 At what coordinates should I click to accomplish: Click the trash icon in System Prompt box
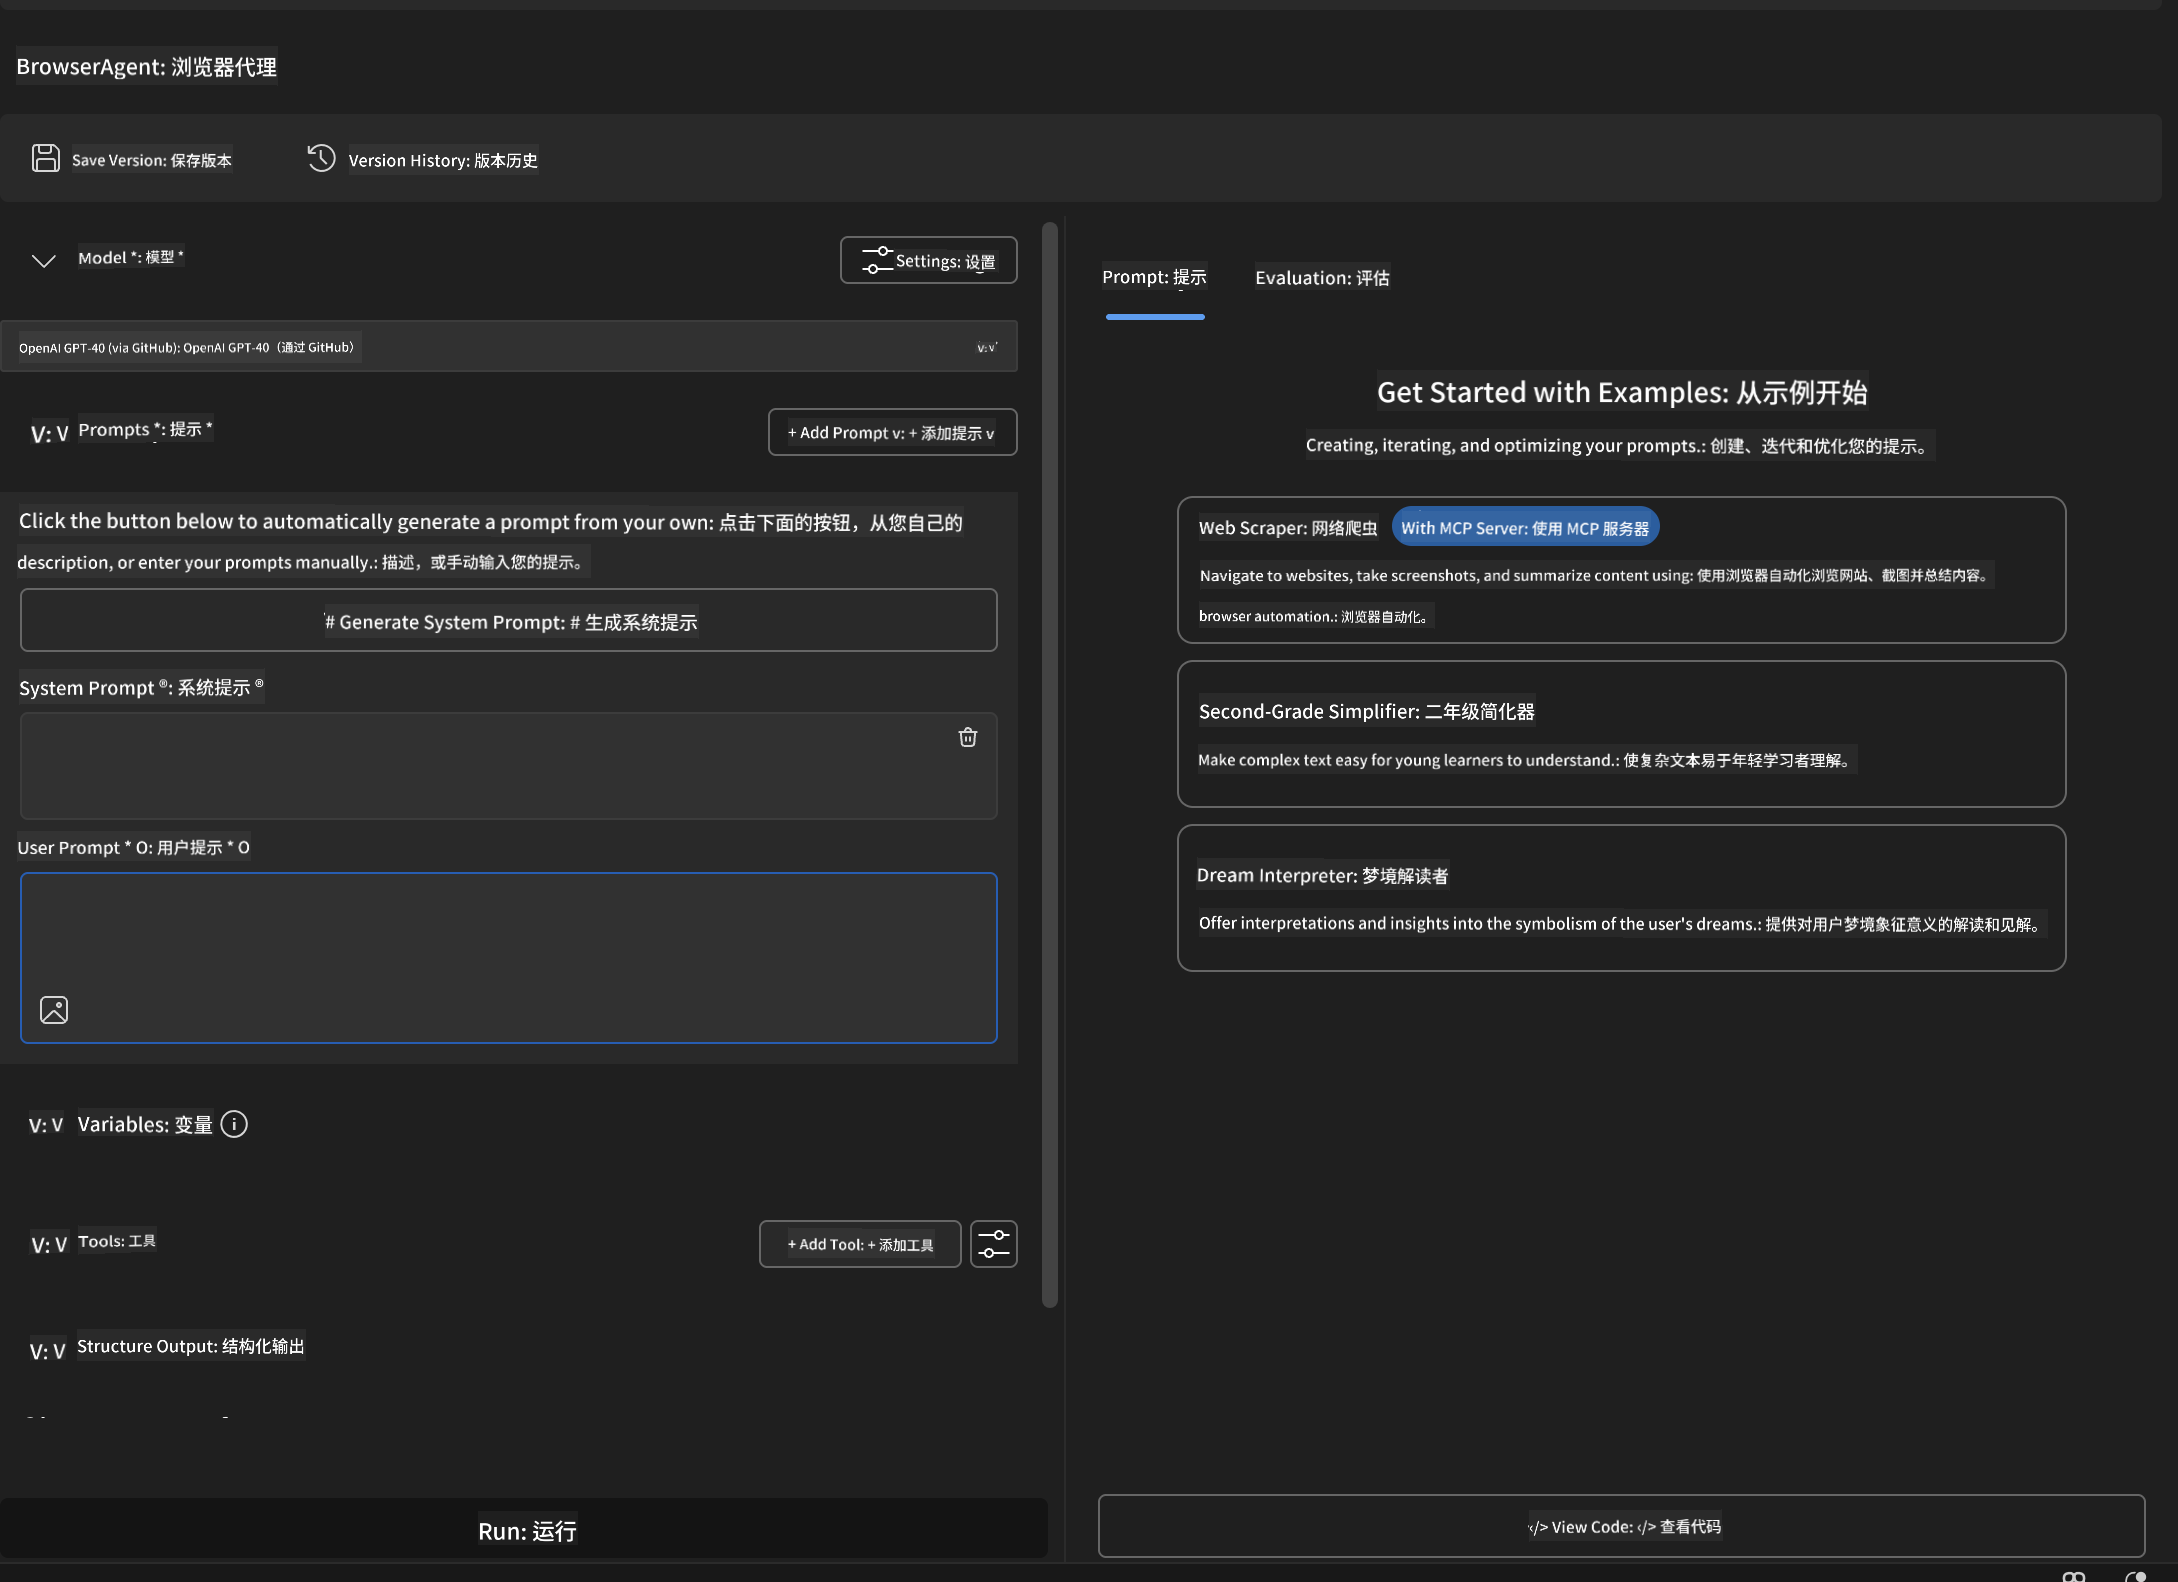click(x=968, y=737)
